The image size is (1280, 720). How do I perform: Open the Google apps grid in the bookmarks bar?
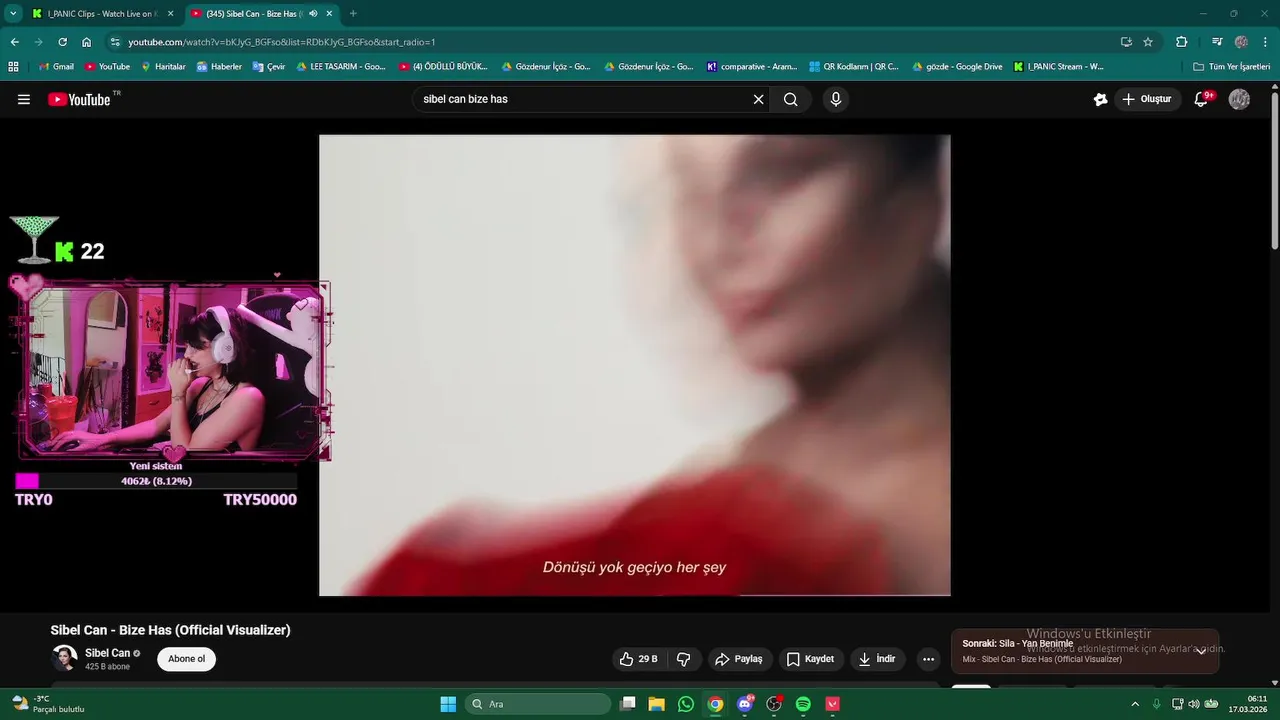click(x=13, y=66)
